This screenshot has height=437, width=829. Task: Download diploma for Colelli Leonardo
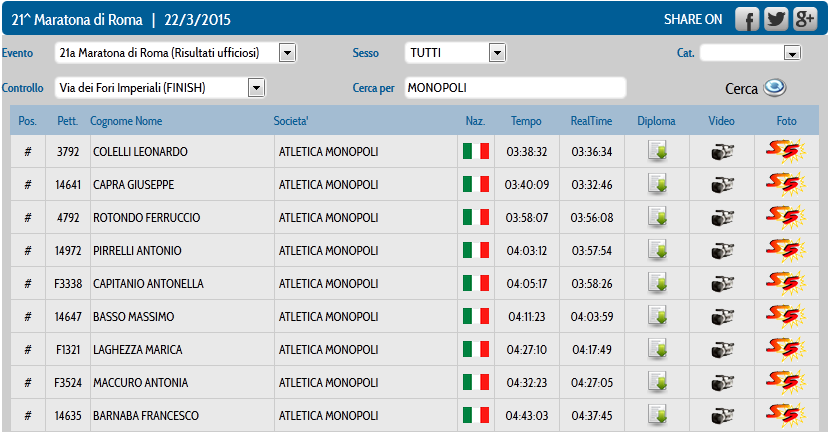[657, 151]
